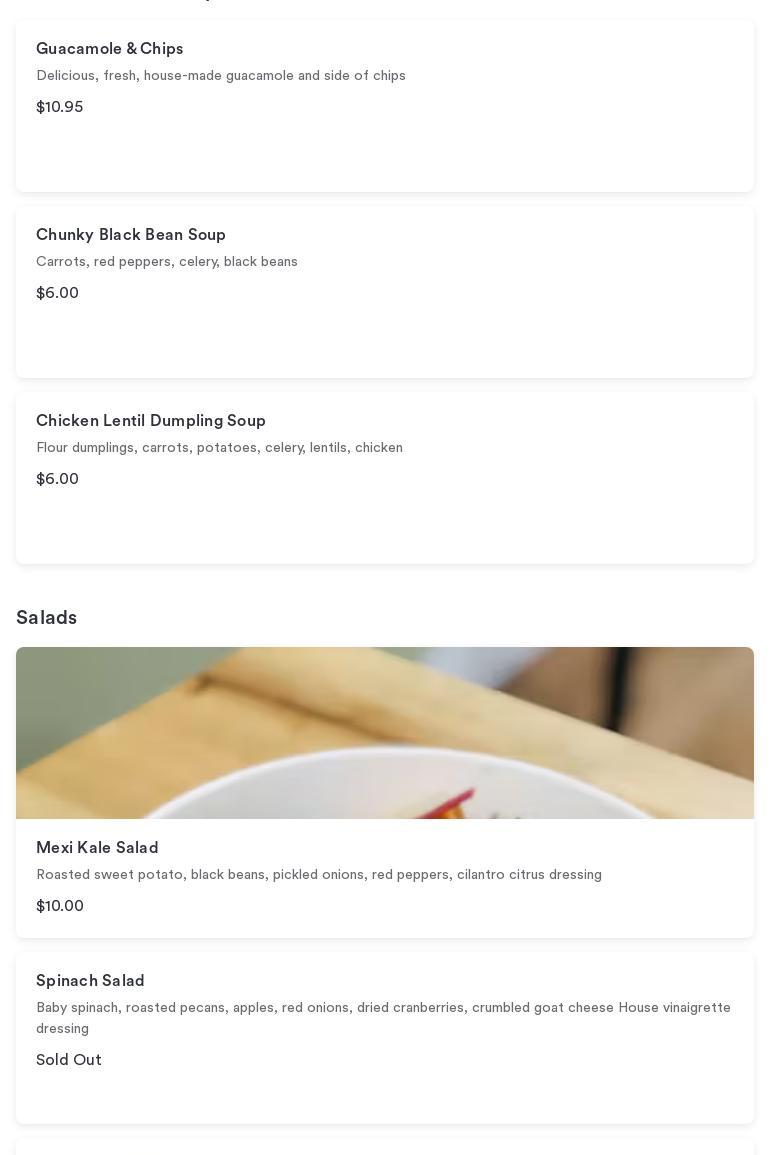Click the Chicken Lentil Dumpling Soup description
The height and width of the screenshot is (1155, 770).
coord(220,448)
